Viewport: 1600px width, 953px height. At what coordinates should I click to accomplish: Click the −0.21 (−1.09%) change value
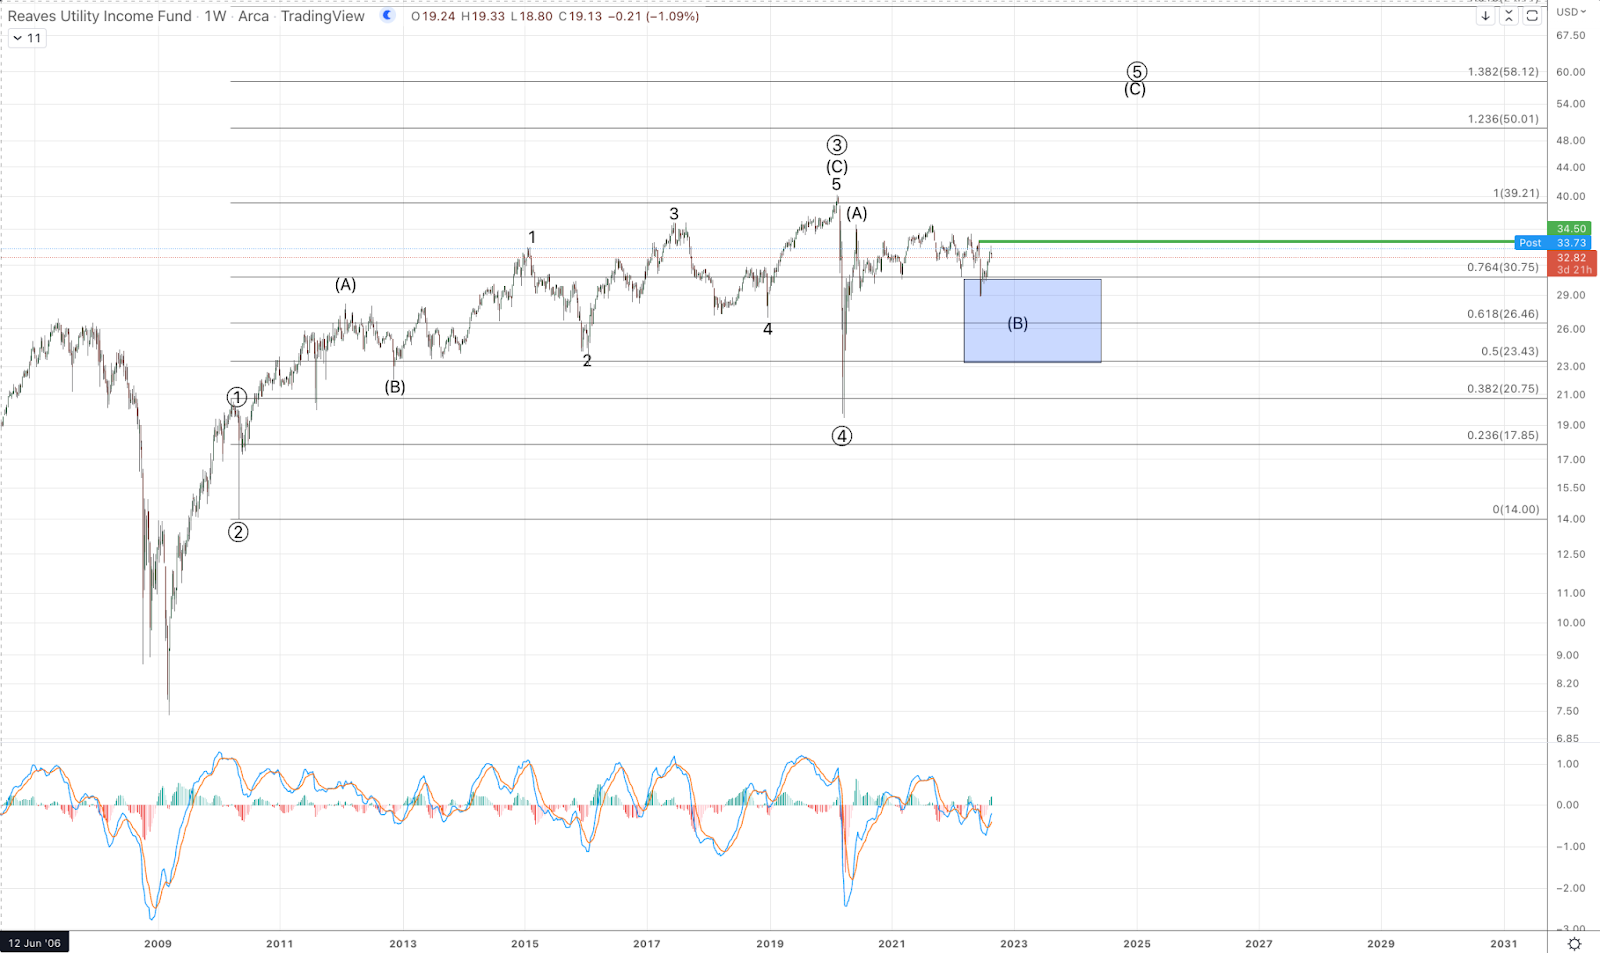click(653, 16)
